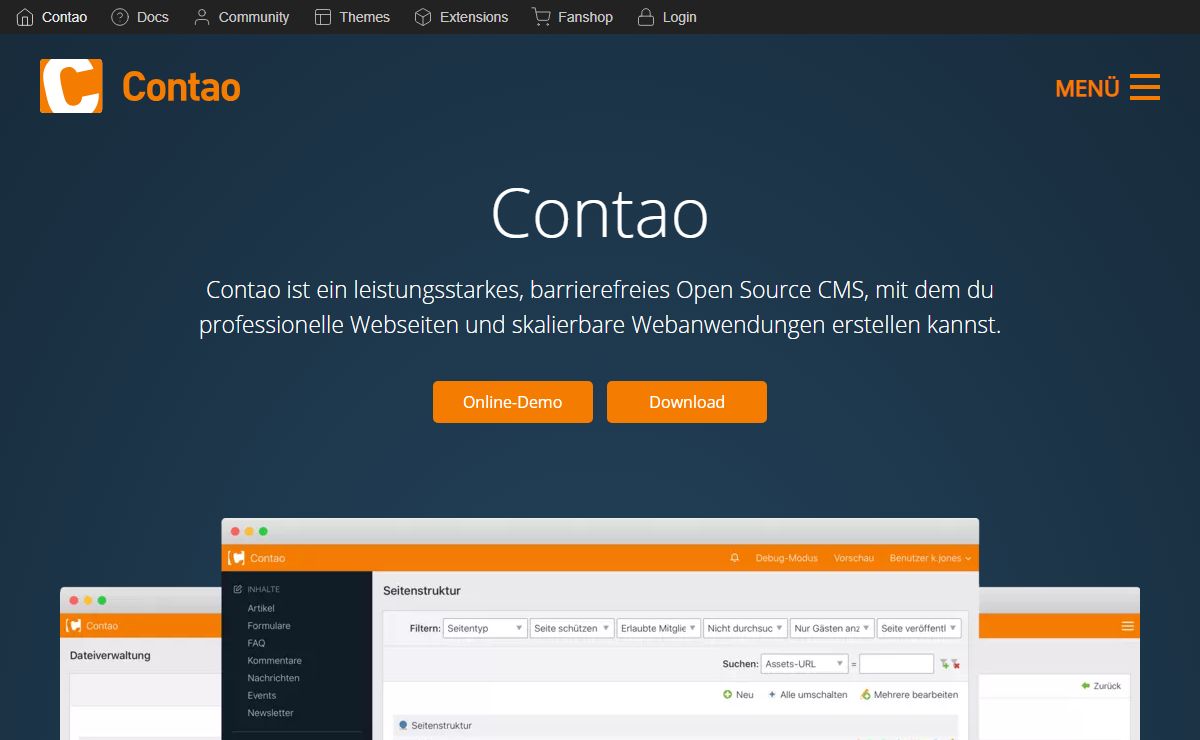Viewport: 1200px width, 740px height.
Task: Open the Fanshop shopping cart icon
Action: [x=541, y=17]
